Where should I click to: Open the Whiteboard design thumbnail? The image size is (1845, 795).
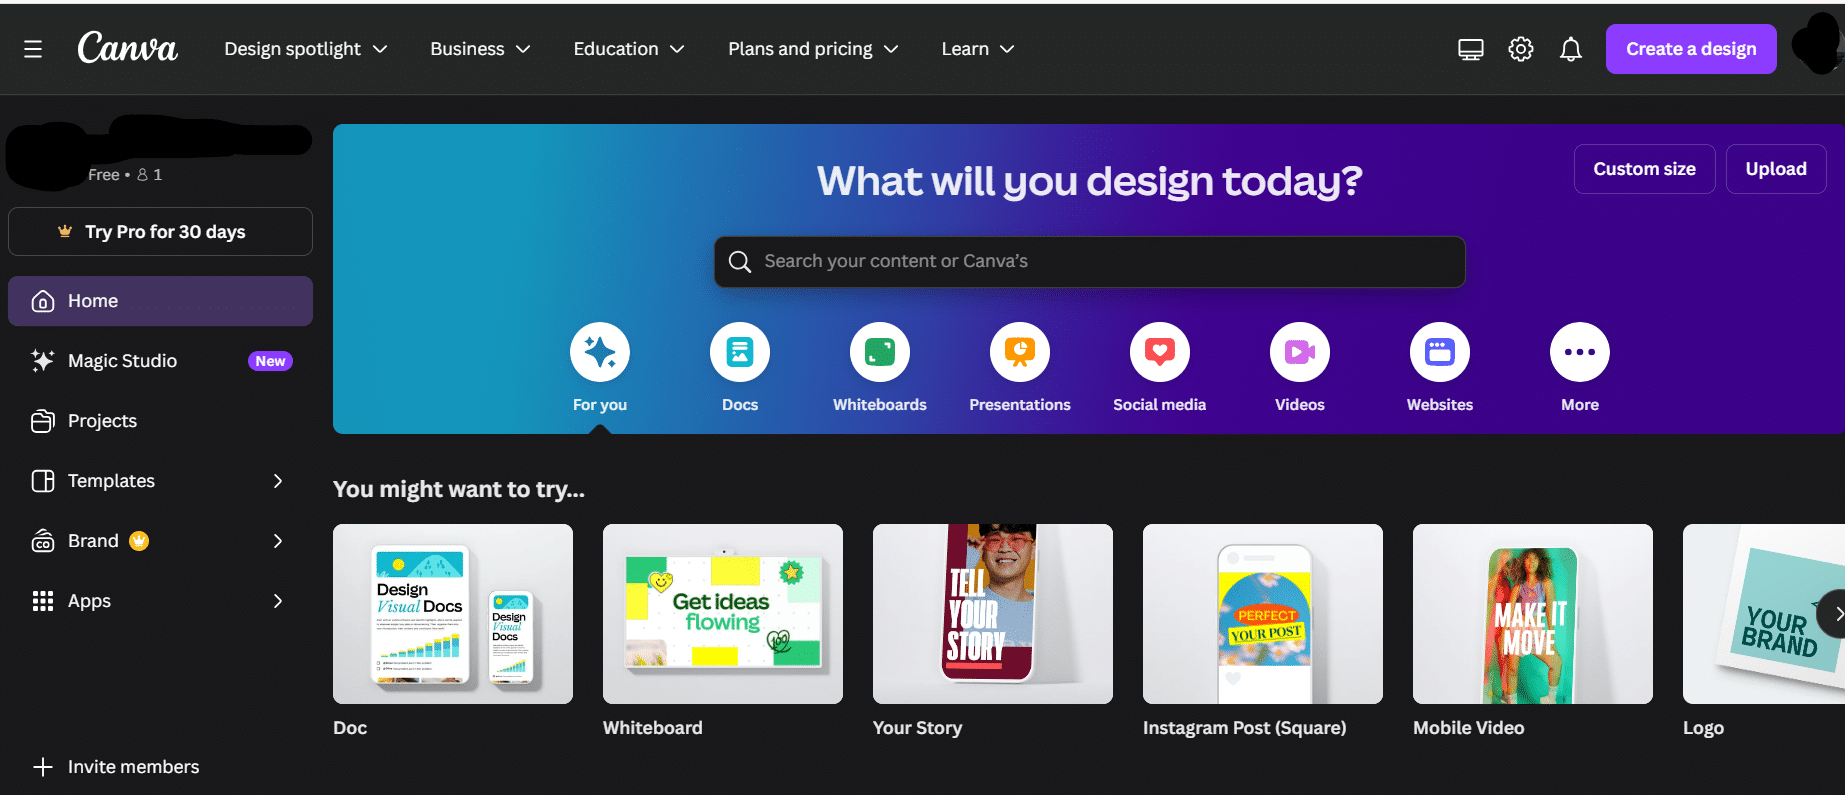coord(723,614)
